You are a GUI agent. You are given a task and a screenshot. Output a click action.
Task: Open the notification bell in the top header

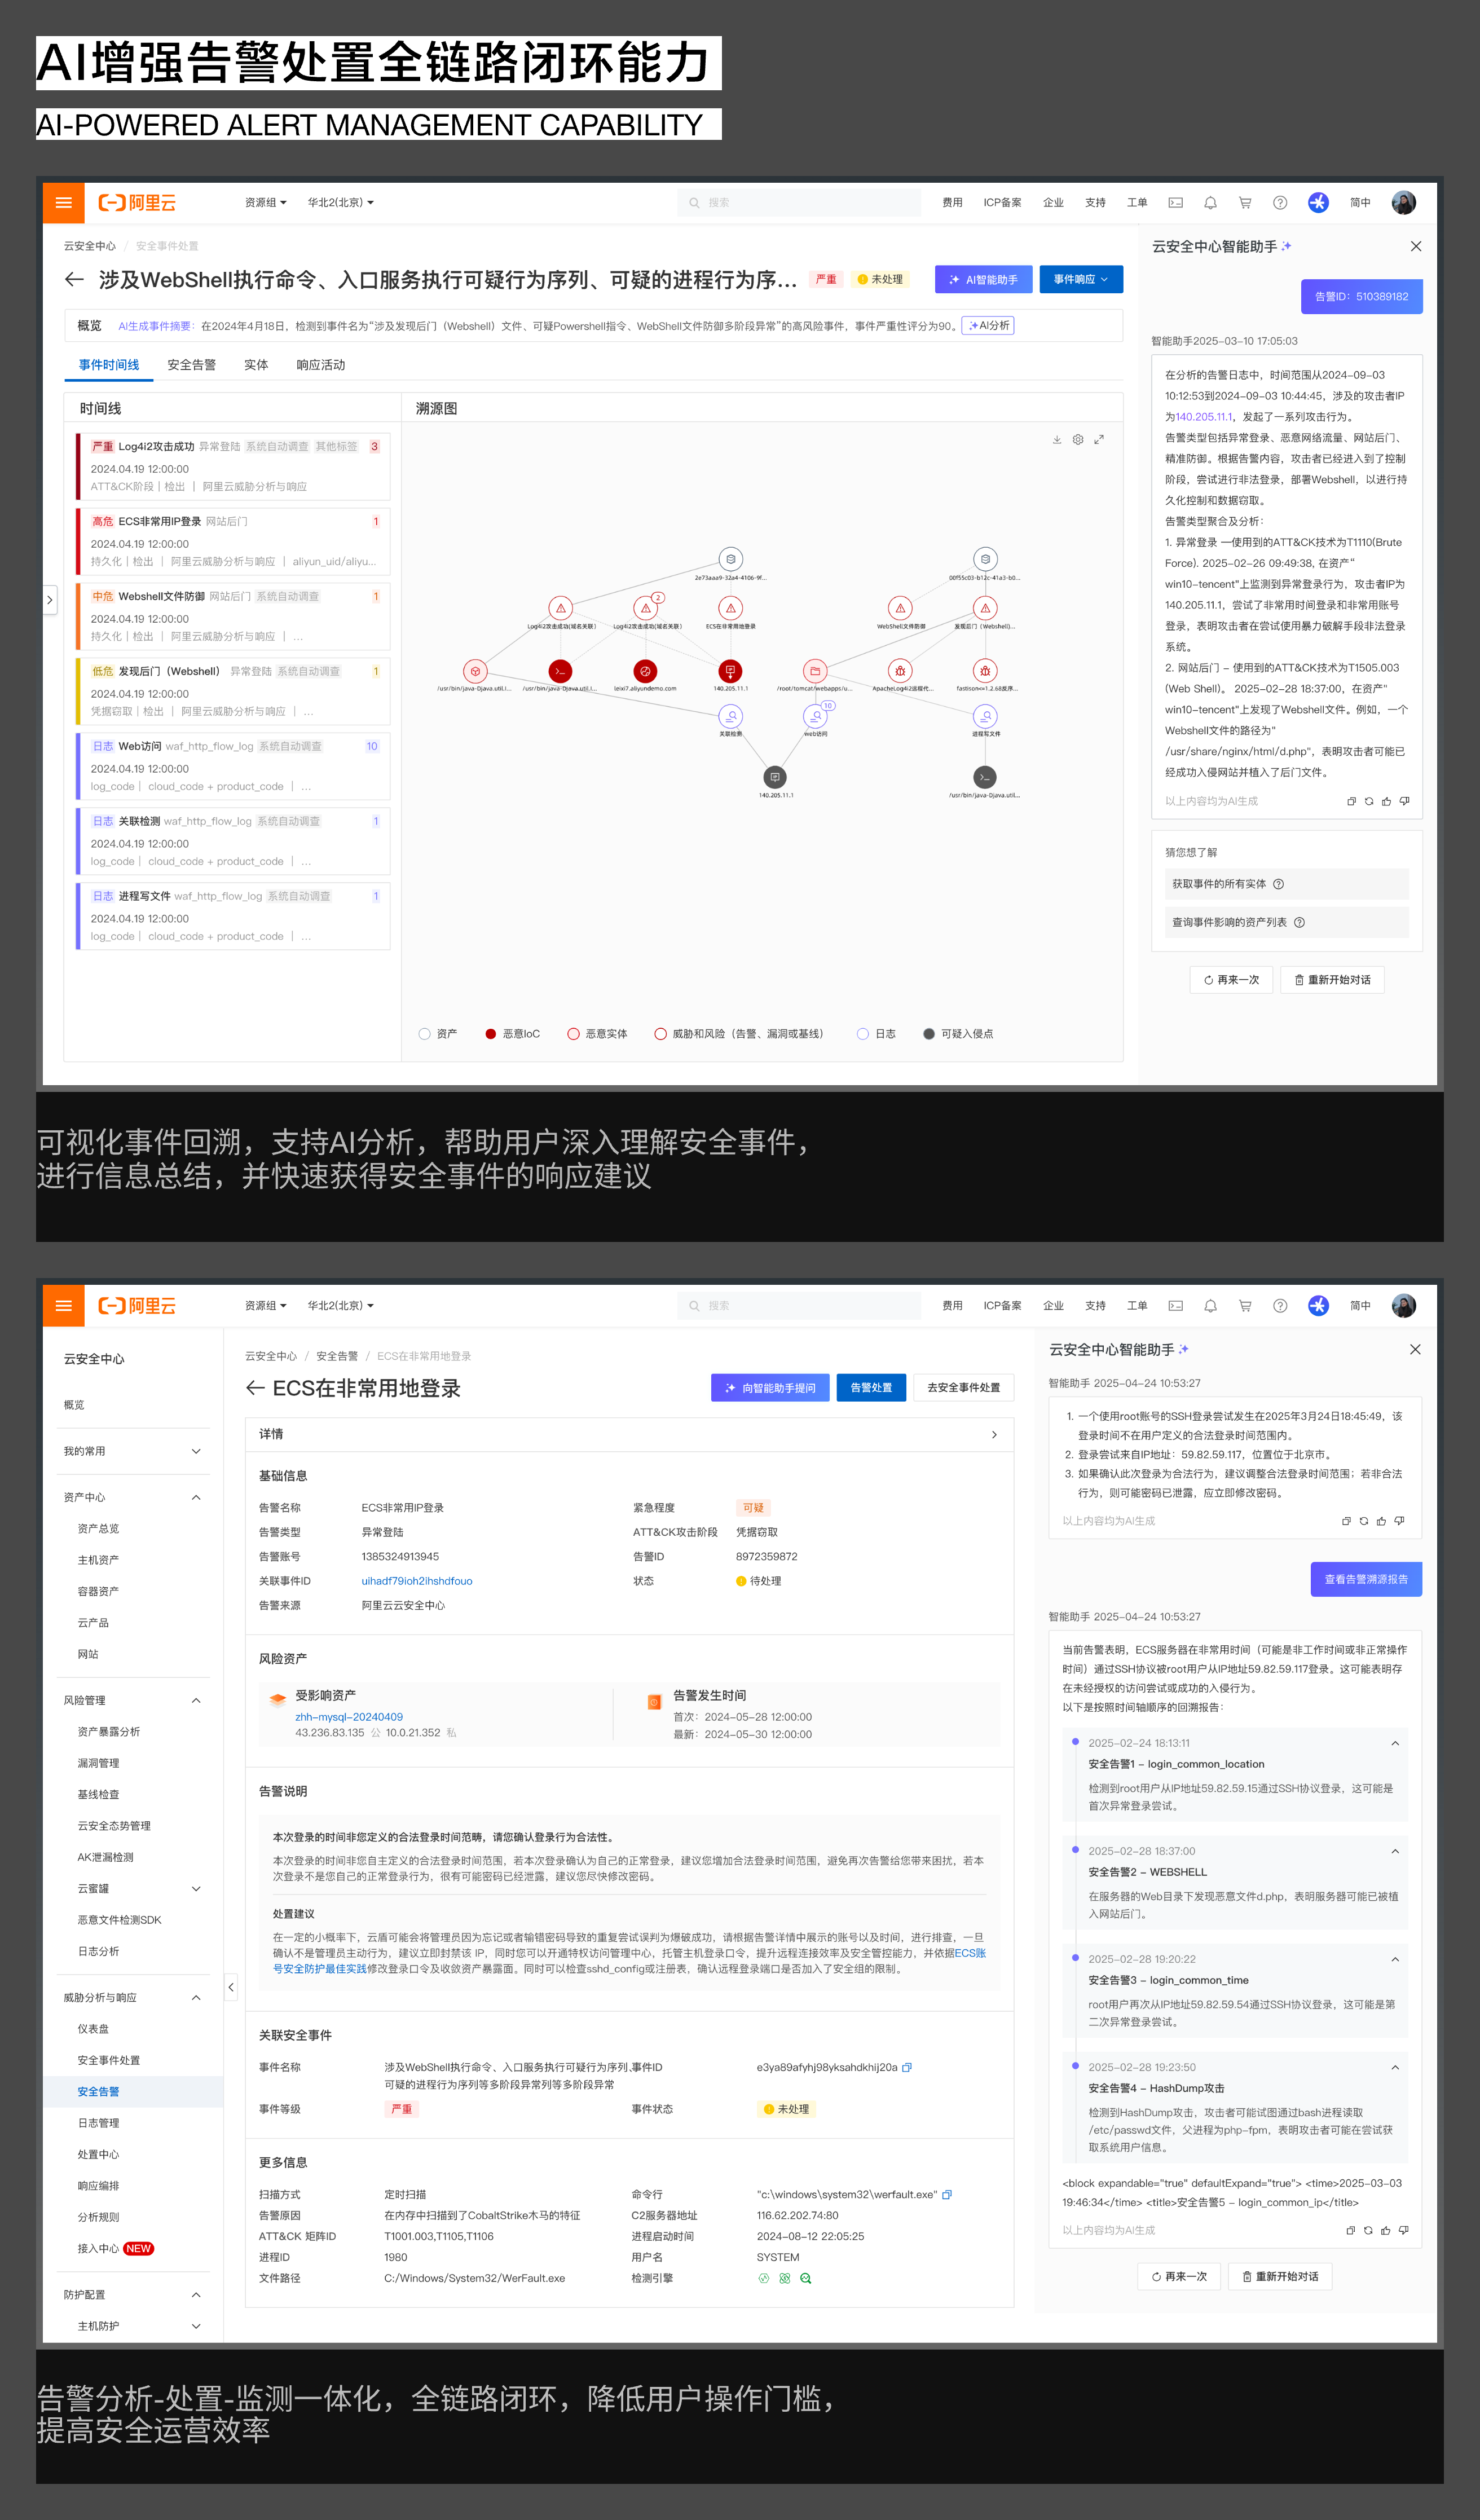[1210, 203]
